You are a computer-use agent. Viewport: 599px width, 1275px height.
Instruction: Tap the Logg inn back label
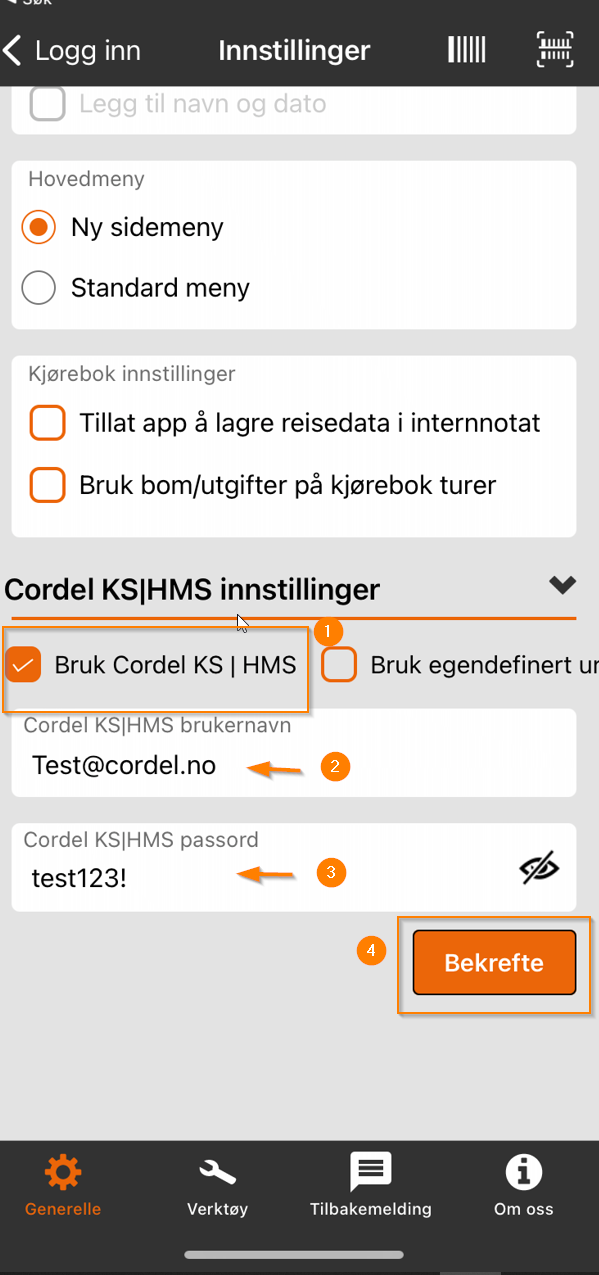(88, 50)
